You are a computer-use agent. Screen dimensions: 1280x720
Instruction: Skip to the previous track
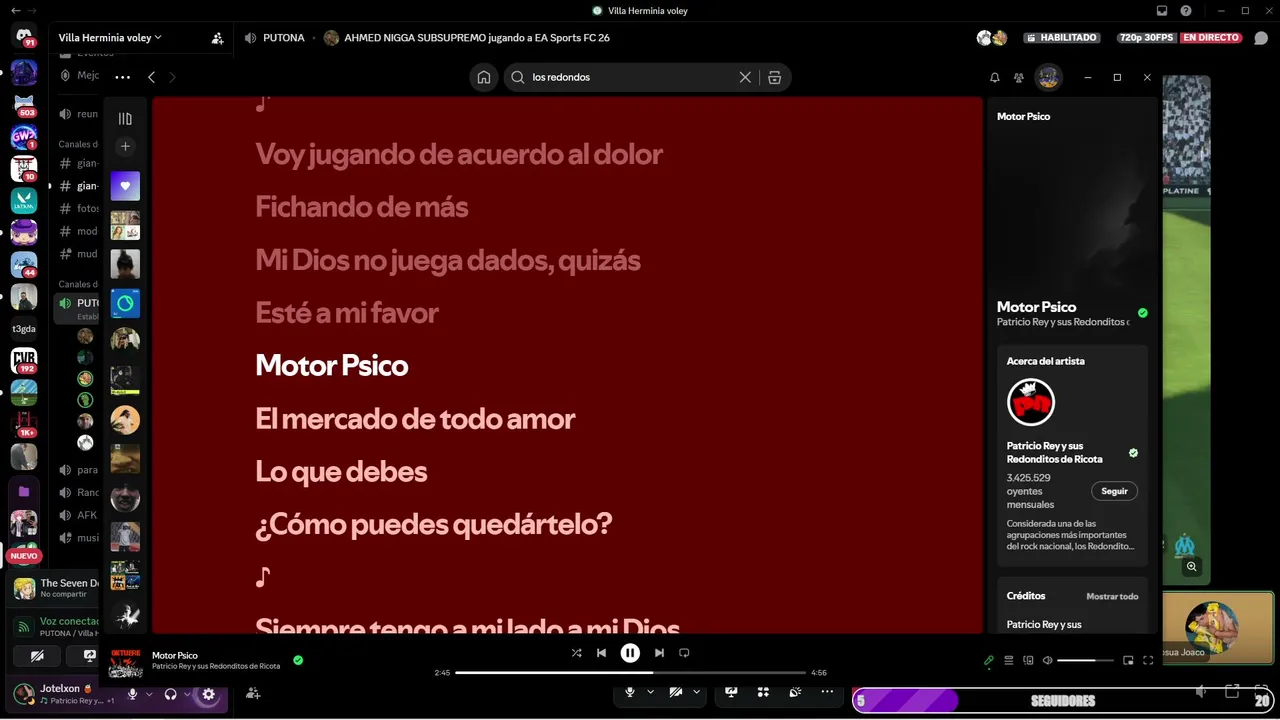[601, 653]
